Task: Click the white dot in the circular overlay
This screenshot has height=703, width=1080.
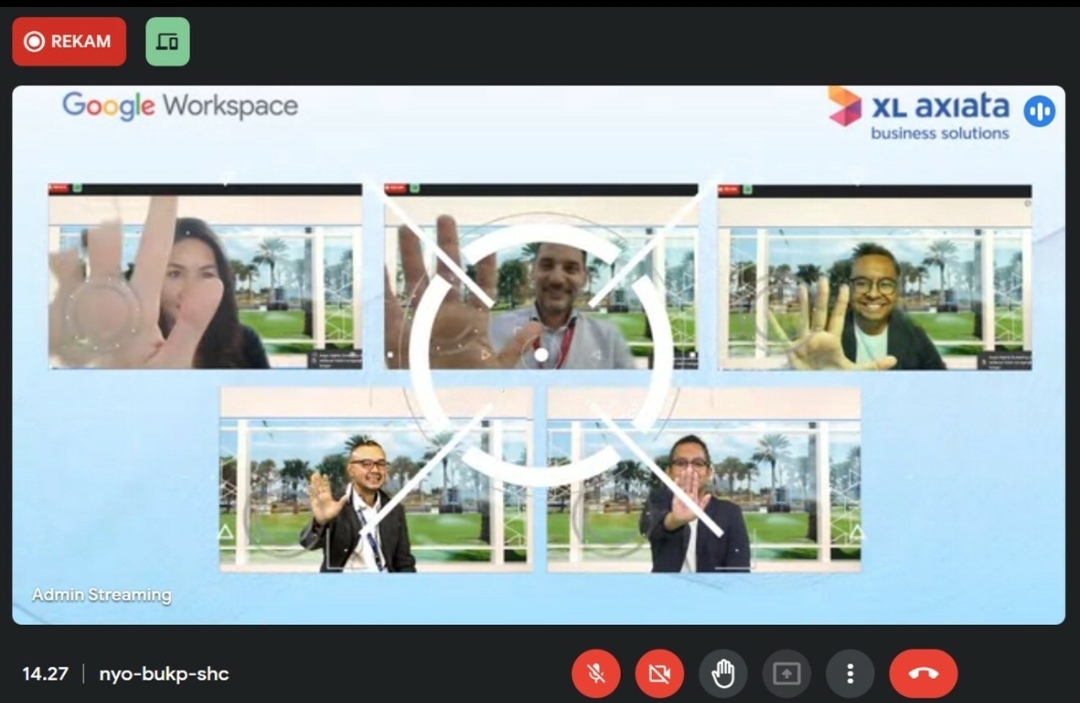Action: (541, 354)
